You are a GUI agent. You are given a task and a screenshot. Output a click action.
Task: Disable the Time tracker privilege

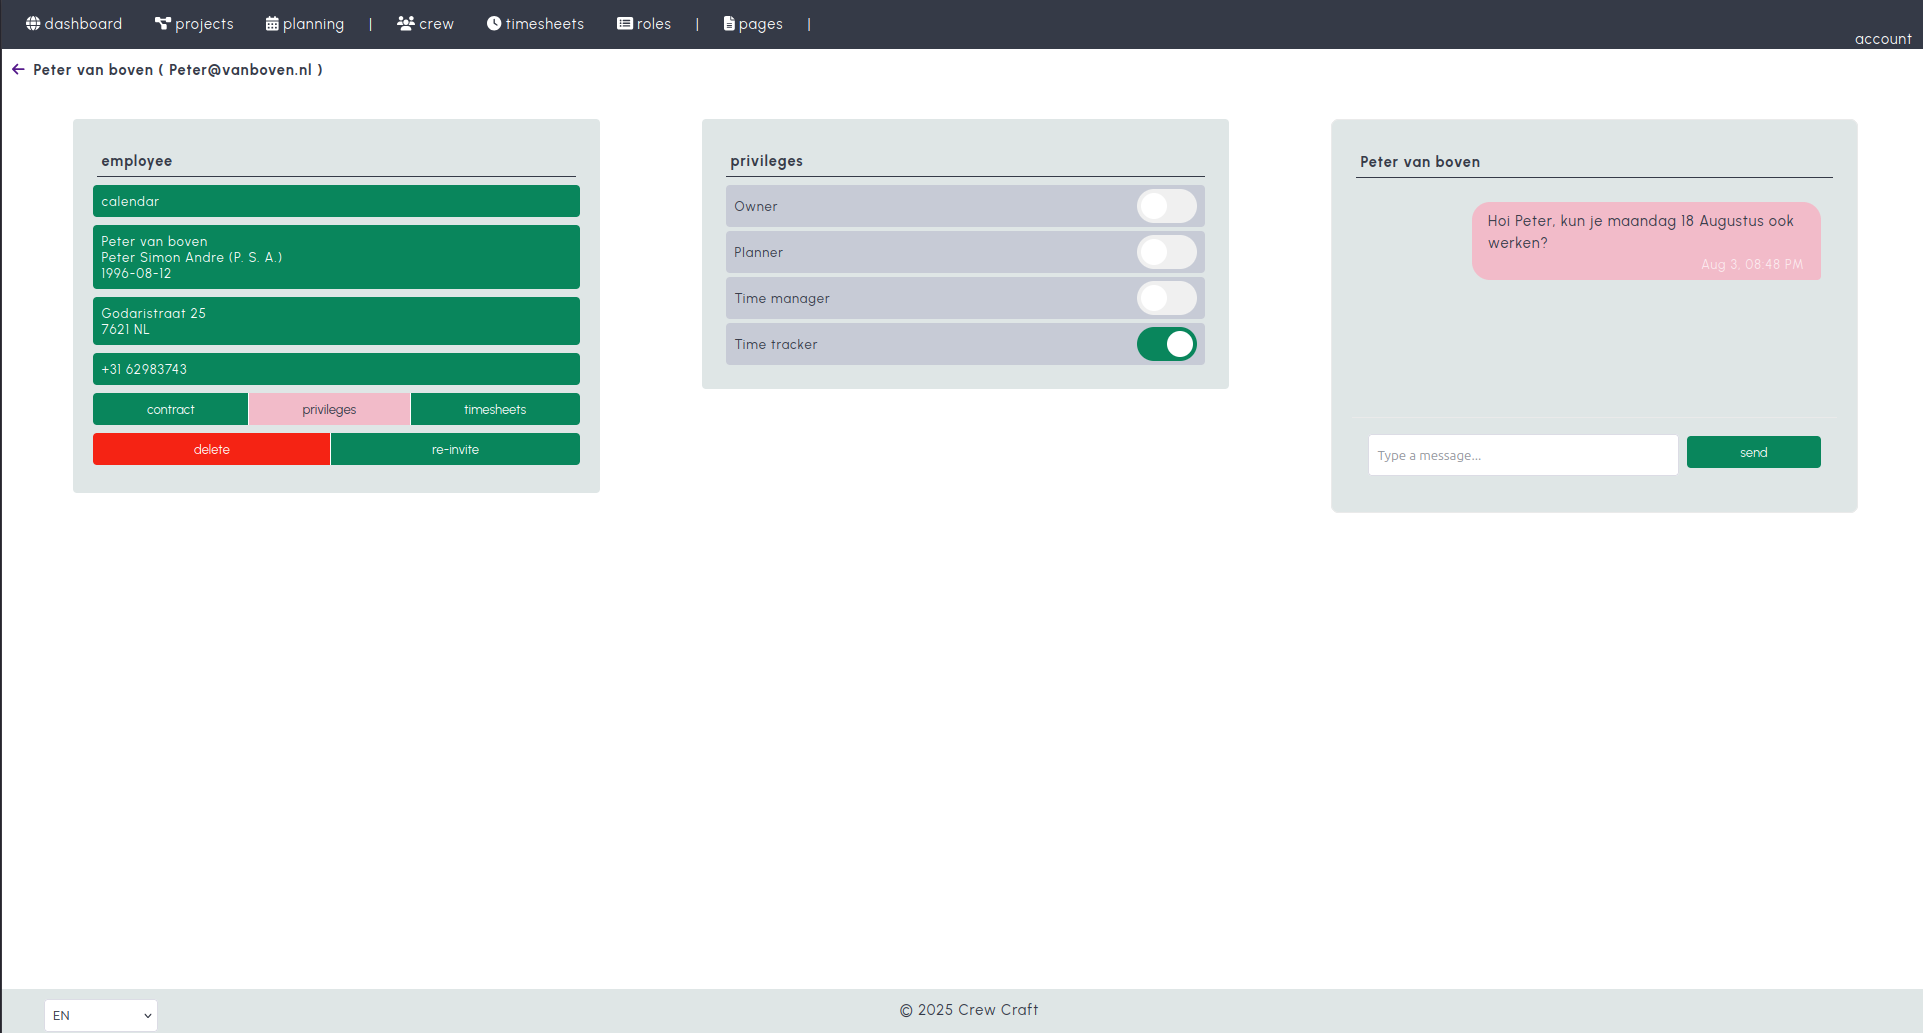click(x=1166, y=344)
